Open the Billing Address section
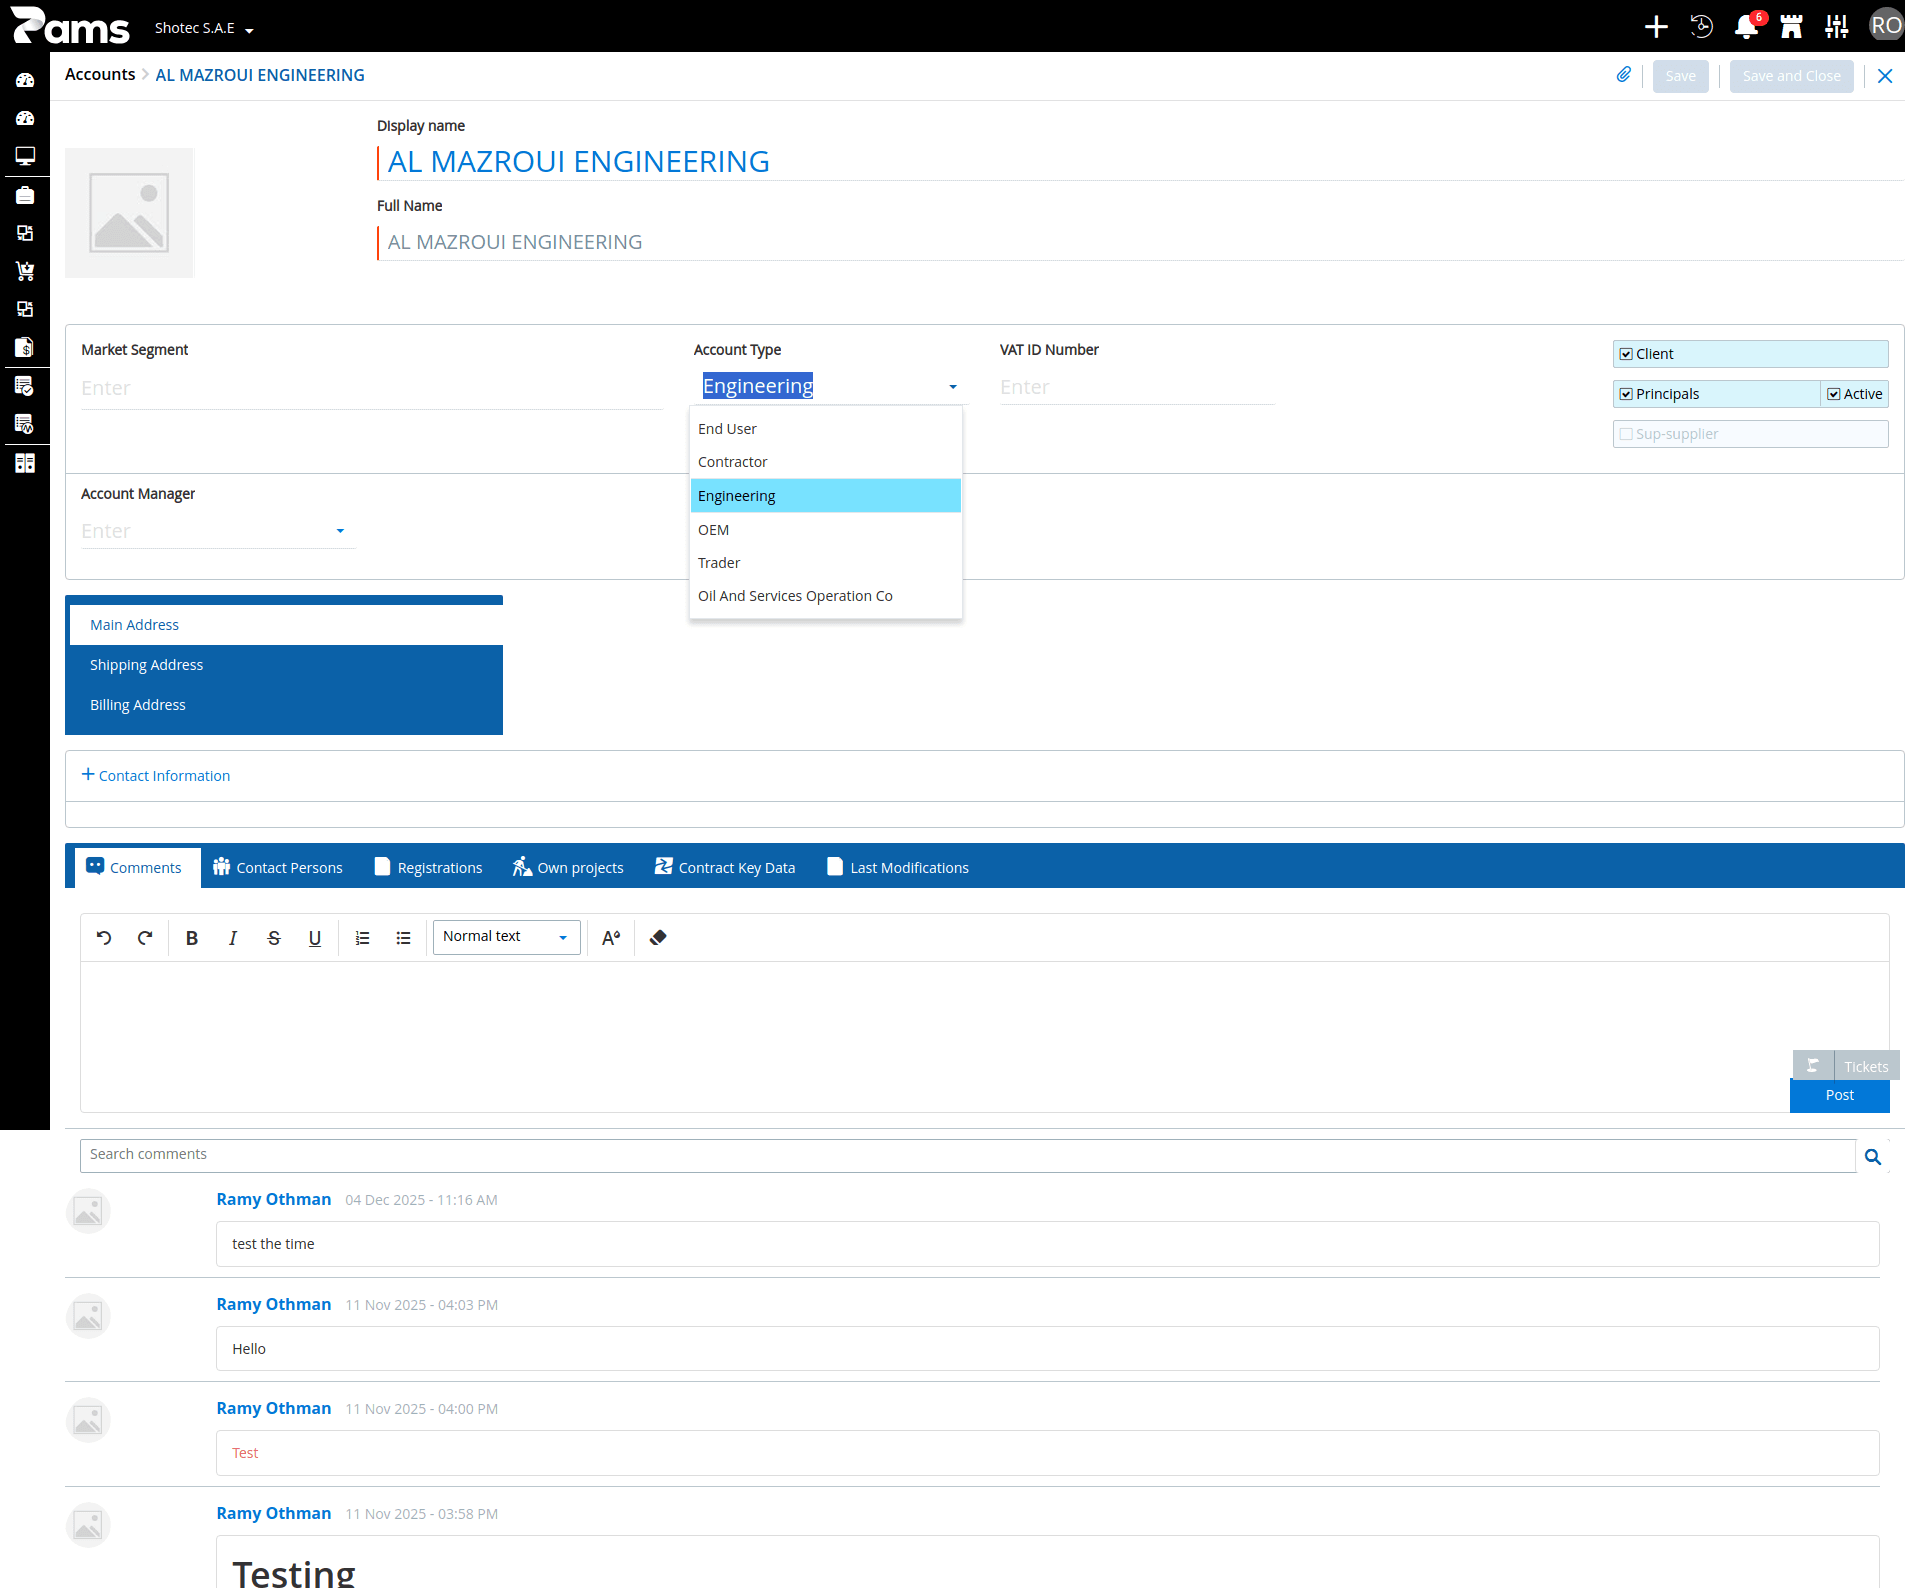The height and width of the screenshot is (1588, 1905). (286, 705)
